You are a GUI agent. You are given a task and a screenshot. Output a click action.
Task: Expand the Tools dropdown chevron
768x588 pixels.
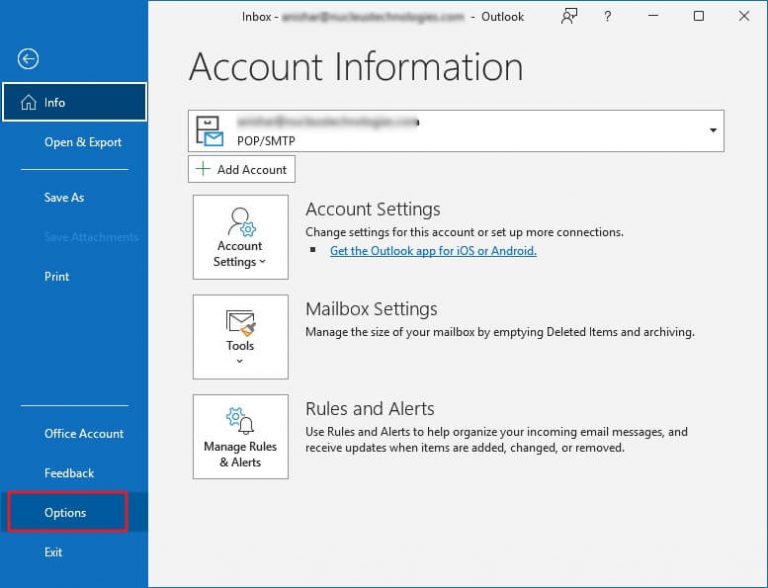(x=240, y=362)
